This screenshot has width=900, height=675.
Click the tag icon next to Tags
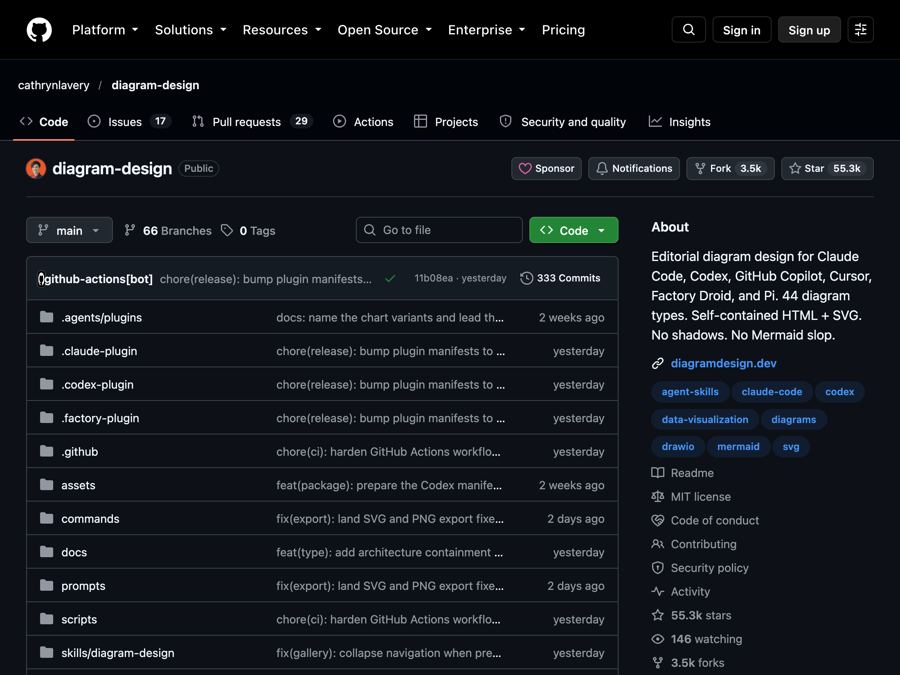pyautogui.click(x=227, y=230)
